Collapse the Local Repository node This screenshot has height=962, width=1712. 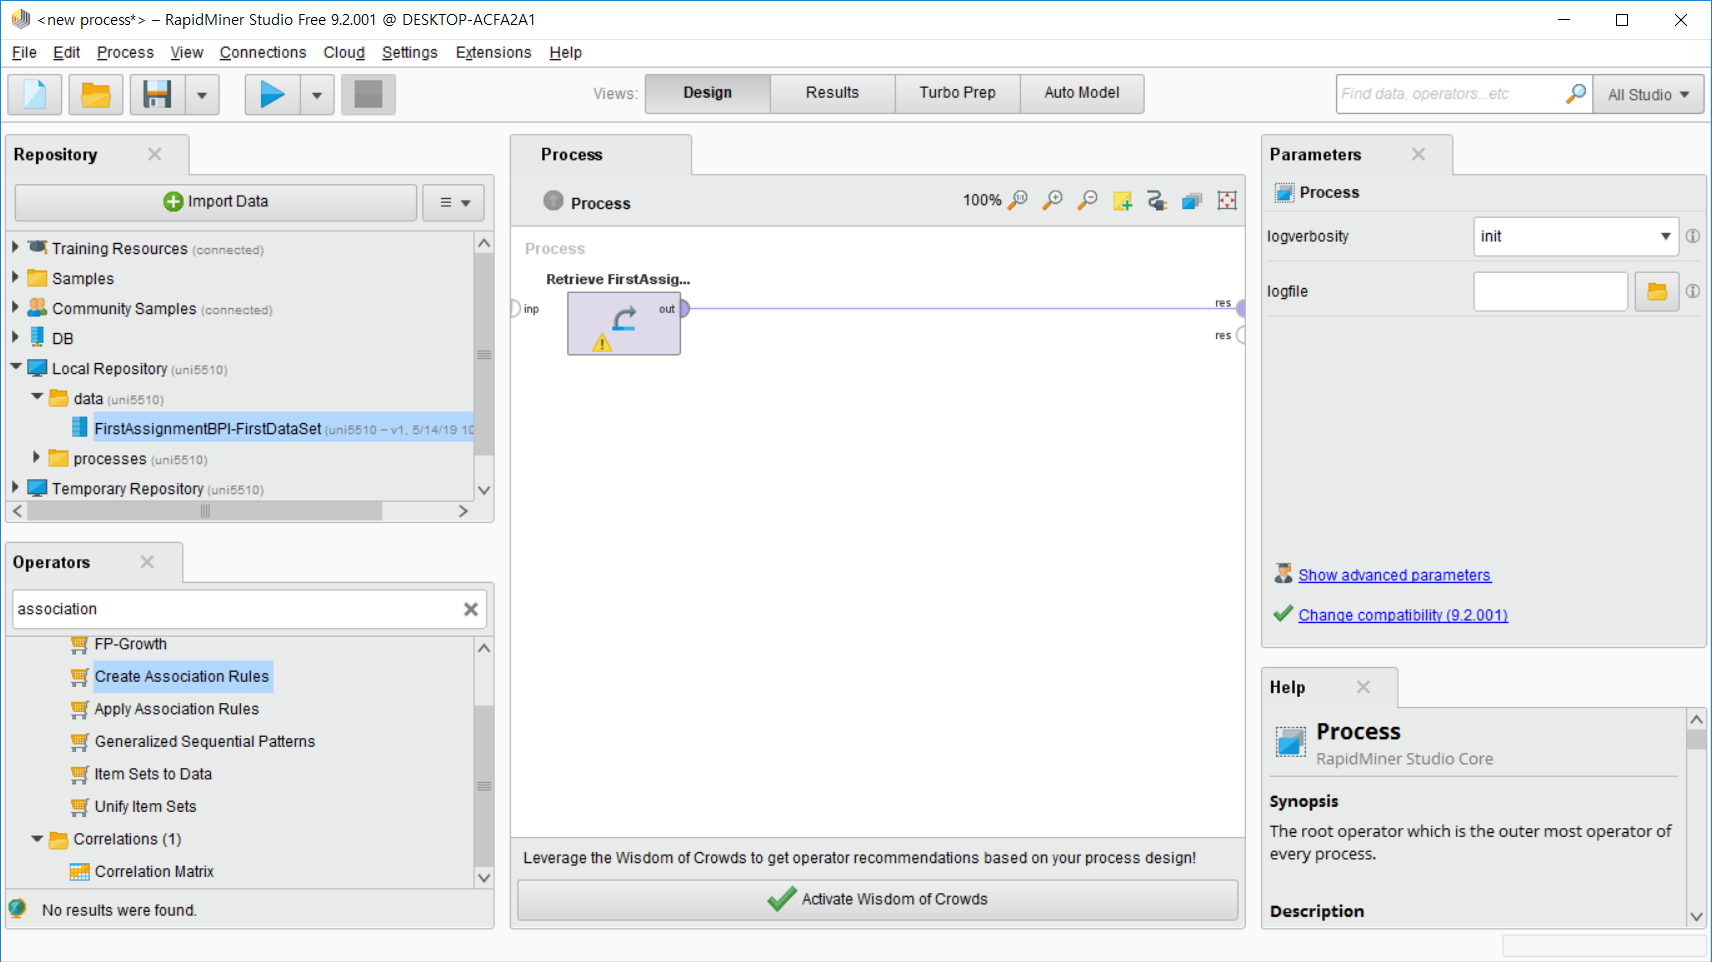[16, 367]
